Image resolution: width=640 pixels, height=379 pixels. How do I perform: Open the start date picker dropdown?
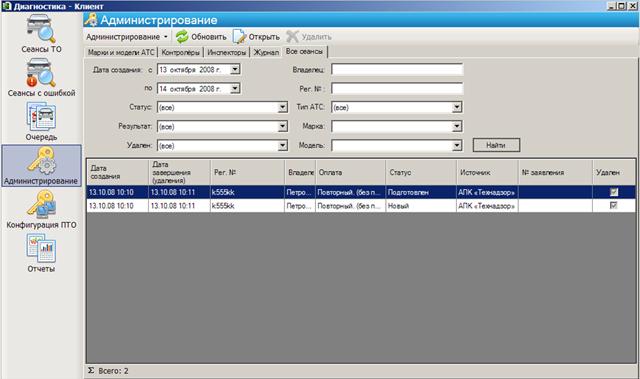[x=235, y=70]
